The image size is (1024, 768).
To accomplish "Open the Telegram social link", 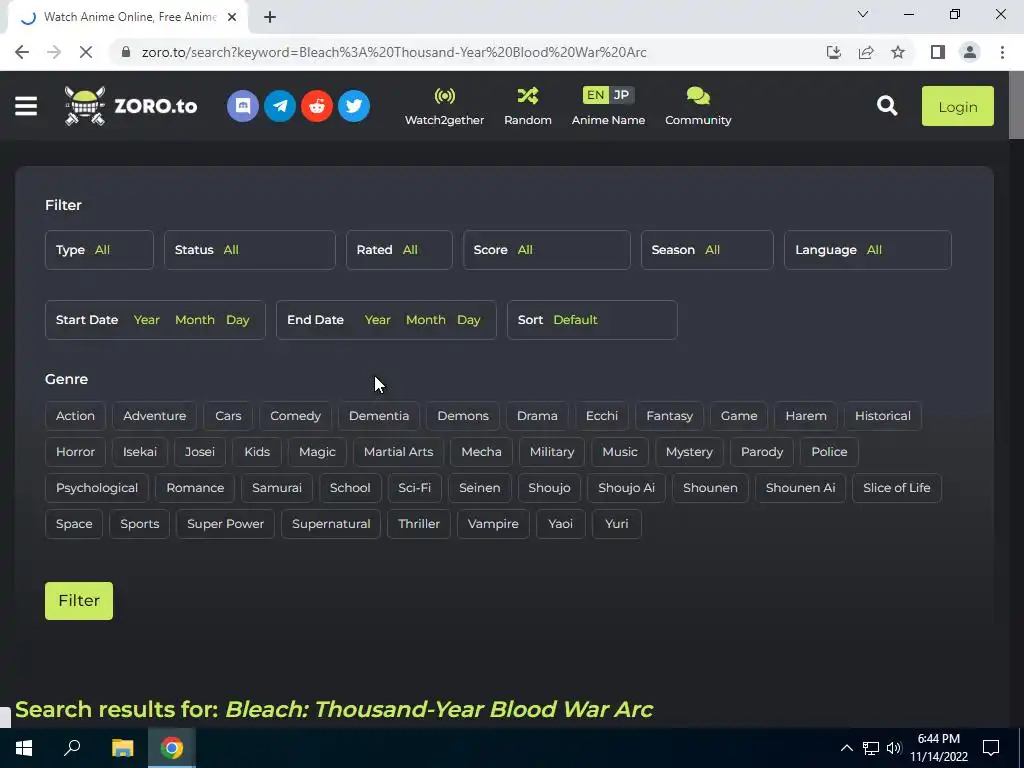I will pos(280,106).
